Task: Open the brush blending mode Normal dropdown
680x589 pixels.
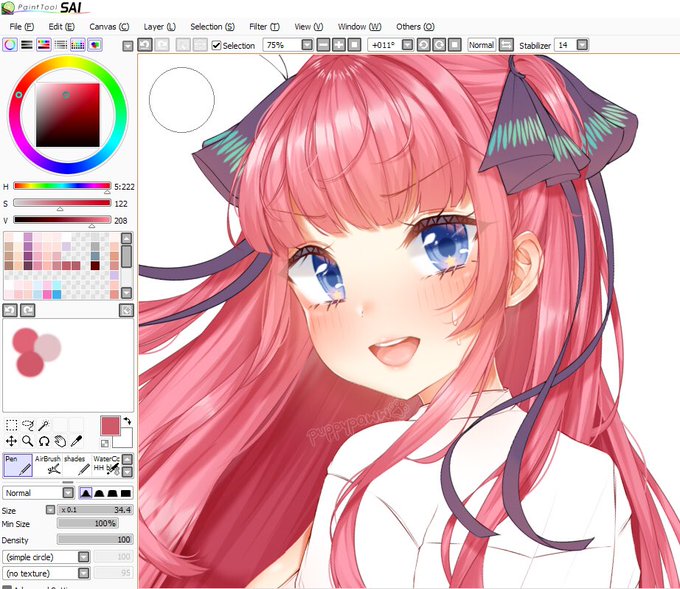Action: (38, 493)
